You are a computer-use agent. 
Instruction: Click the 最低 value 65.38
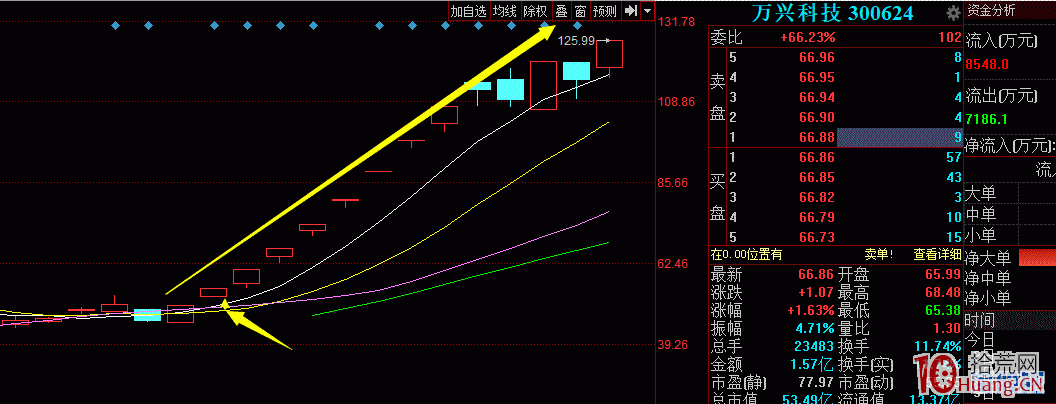tap(943, 310)
